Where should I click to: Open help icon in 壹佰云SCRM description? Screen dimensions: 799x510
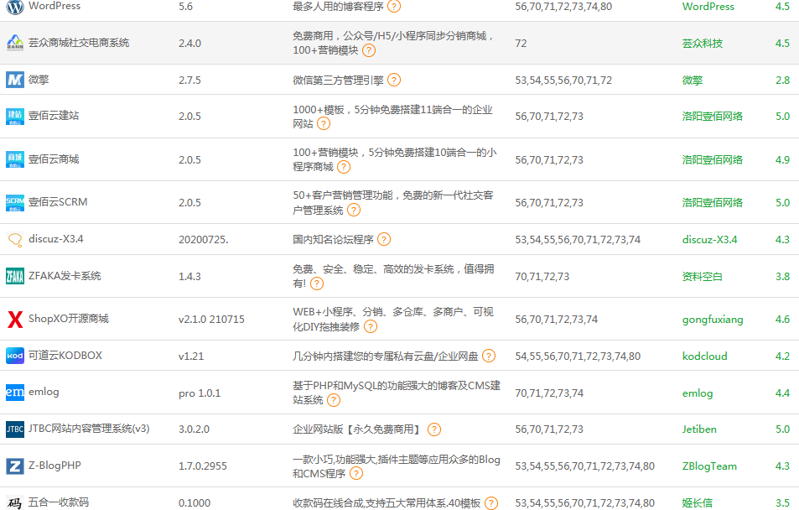click(354, 210)
